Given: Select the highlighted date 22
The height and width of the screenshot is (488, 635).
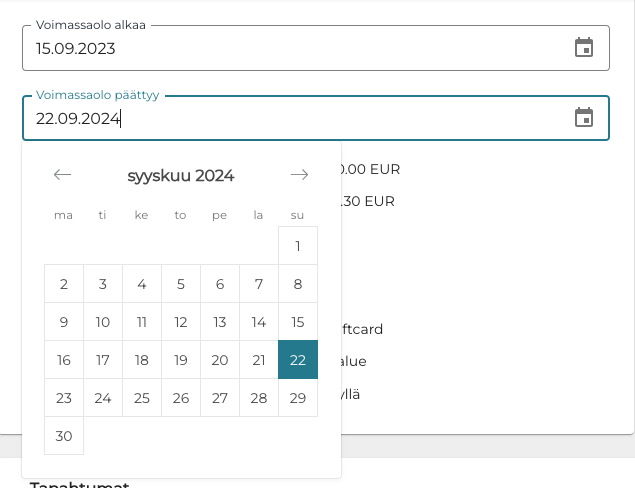Looking at the screenshot, I should click(x=298, y=360).
